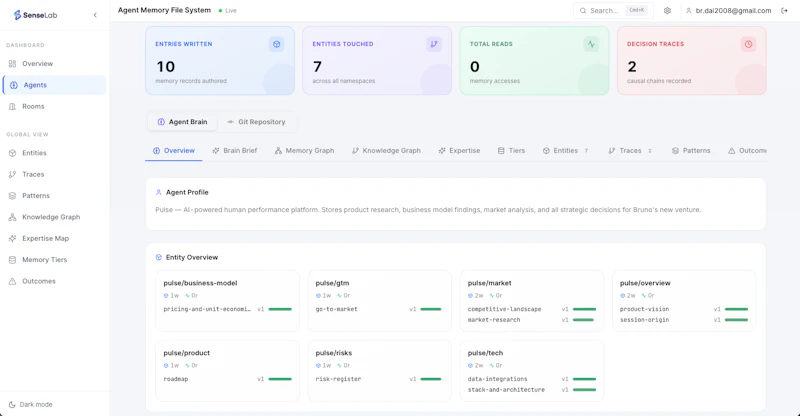Viewport: 800px width, 416px height.
Task: Click the competitive-landscape entry
Action: pyautogui.click(x=504, y=309)
